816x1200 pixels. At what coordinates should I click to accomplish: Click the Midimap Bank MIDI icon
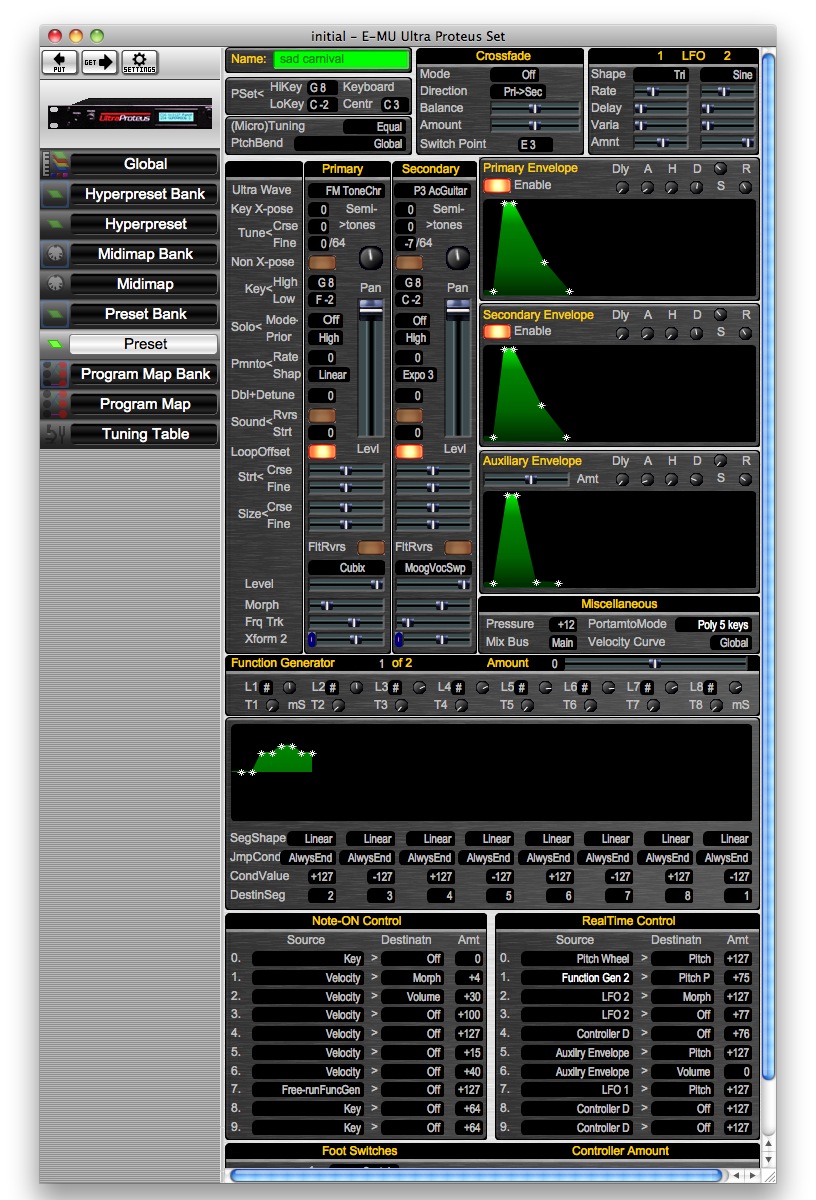pos(55,254)
